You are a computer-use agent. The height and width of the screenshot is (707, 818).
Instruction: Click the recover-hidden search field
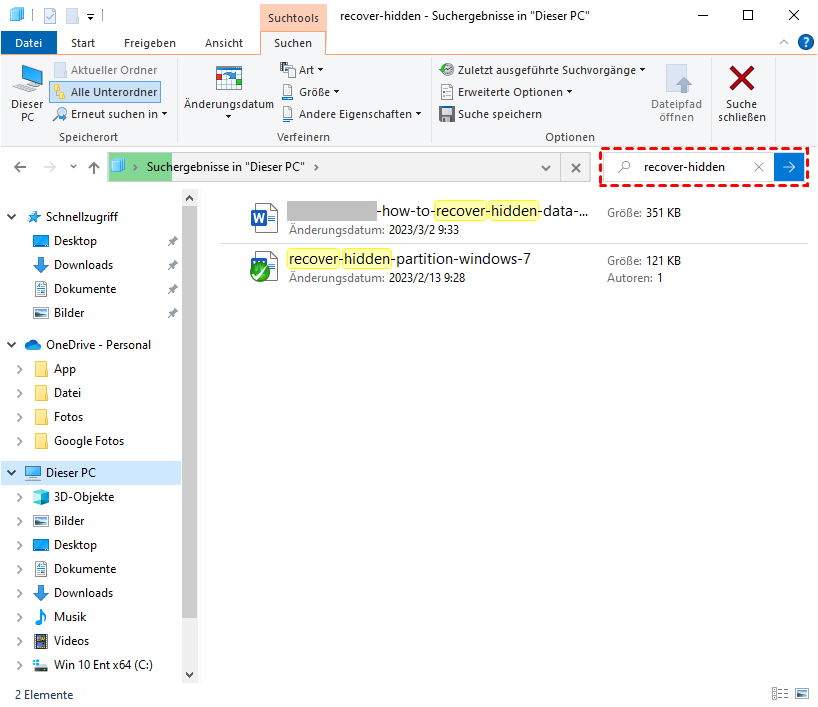point(684,167)
